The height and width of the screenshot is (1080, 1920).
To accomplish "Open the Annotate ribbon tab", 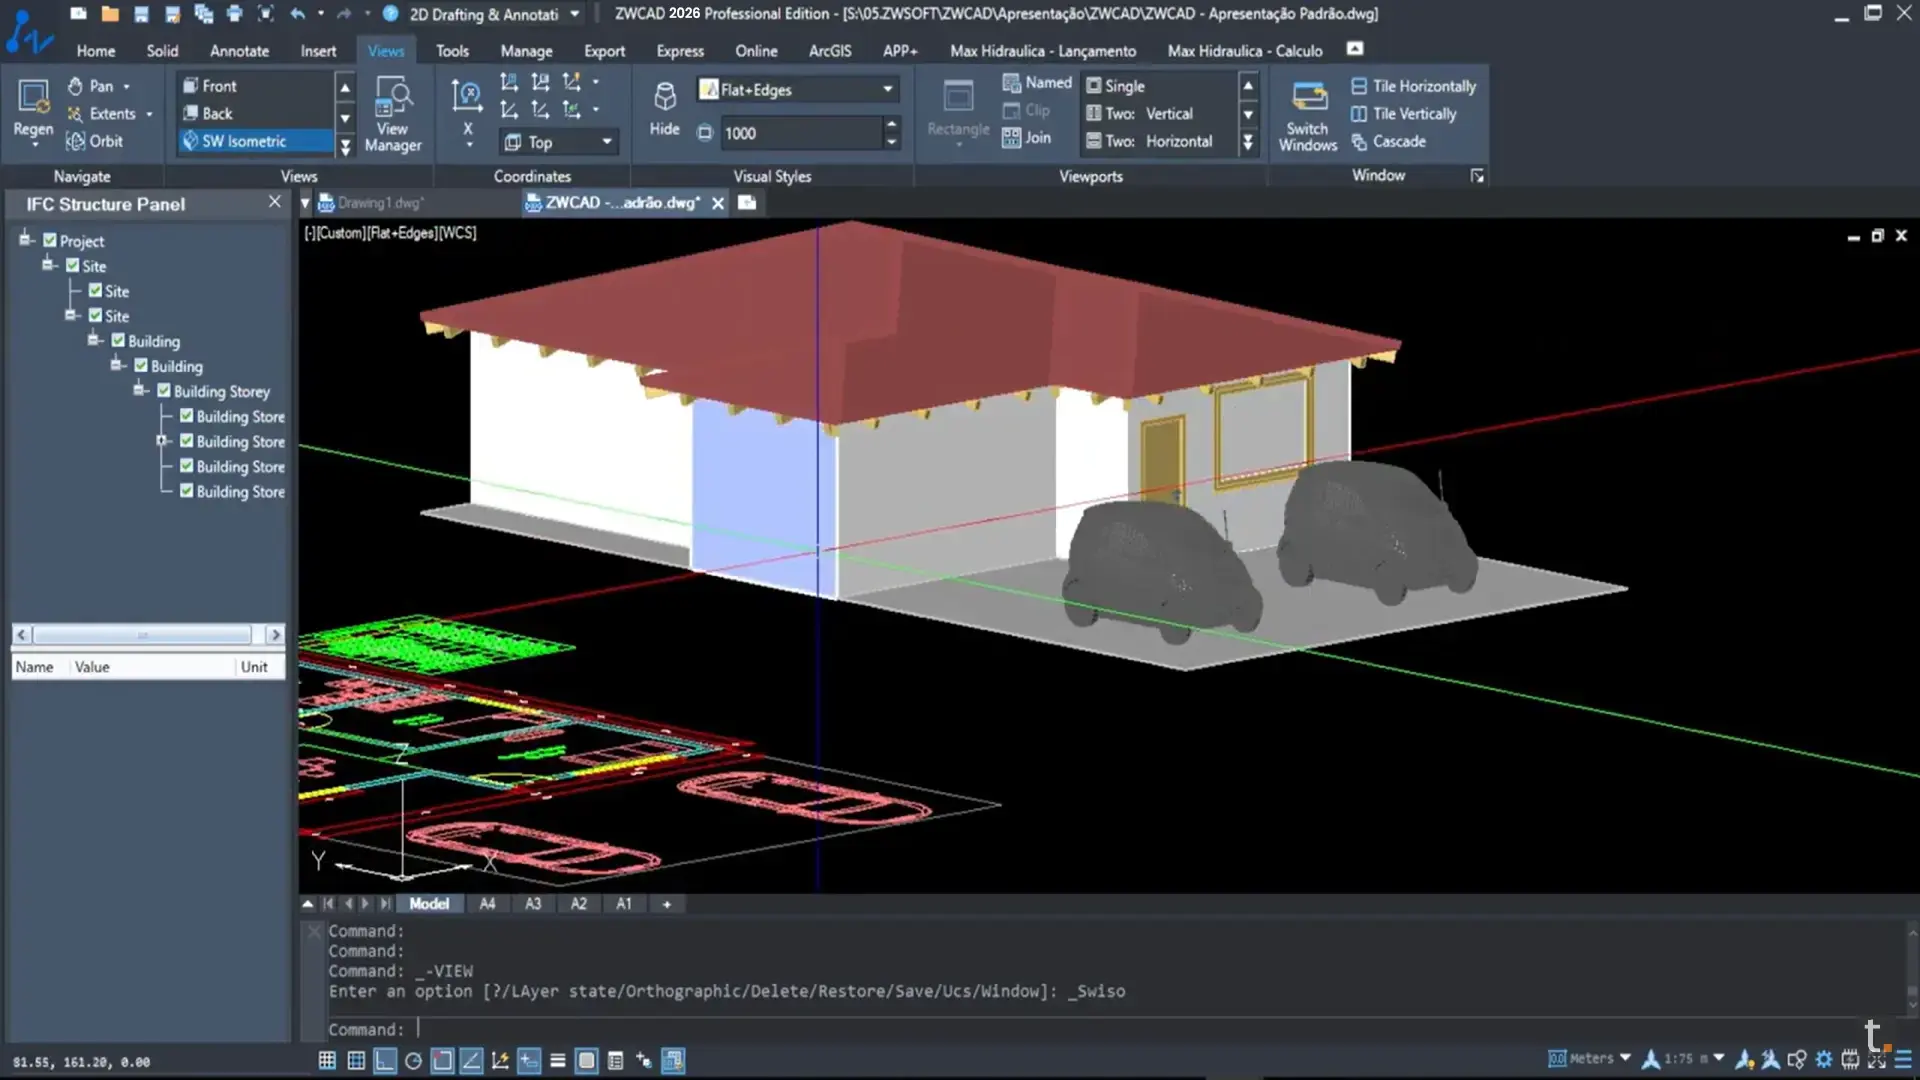I will [239, 51].
